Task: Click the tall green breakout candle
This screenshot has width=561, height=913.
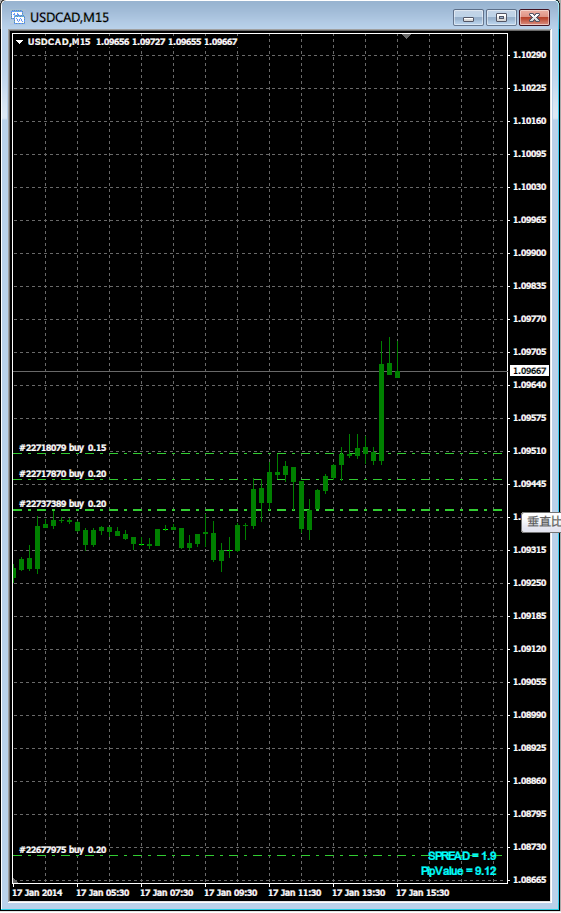Action: coord(382,413)
